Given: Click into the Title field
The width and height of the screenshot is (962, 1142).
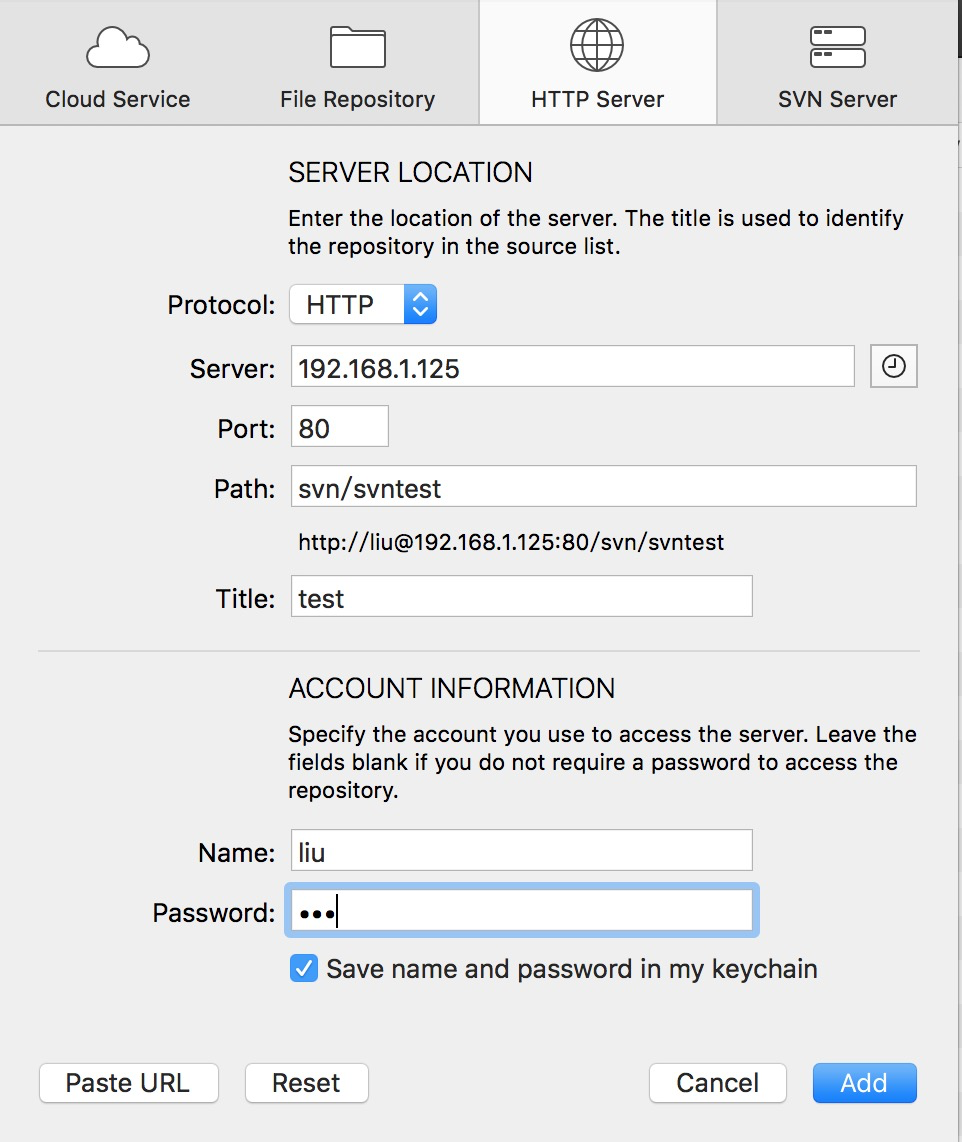Looking at the screenshot, I should (x=521, y=596).
